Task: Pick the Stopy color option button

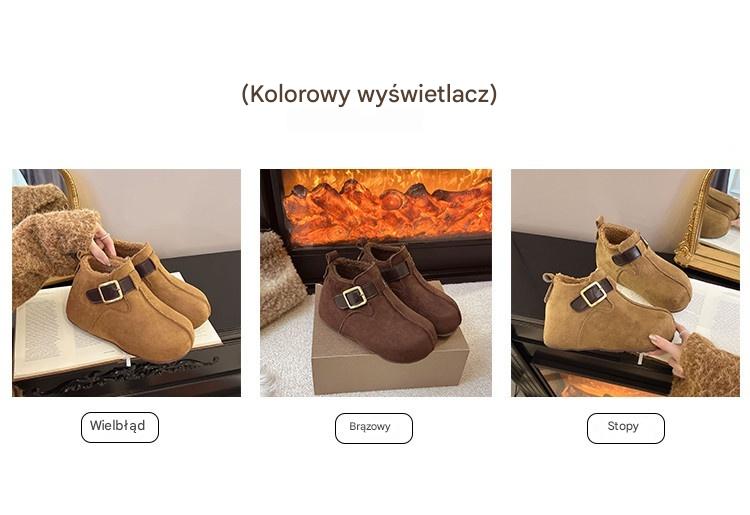Action: (x=626, y=428)
